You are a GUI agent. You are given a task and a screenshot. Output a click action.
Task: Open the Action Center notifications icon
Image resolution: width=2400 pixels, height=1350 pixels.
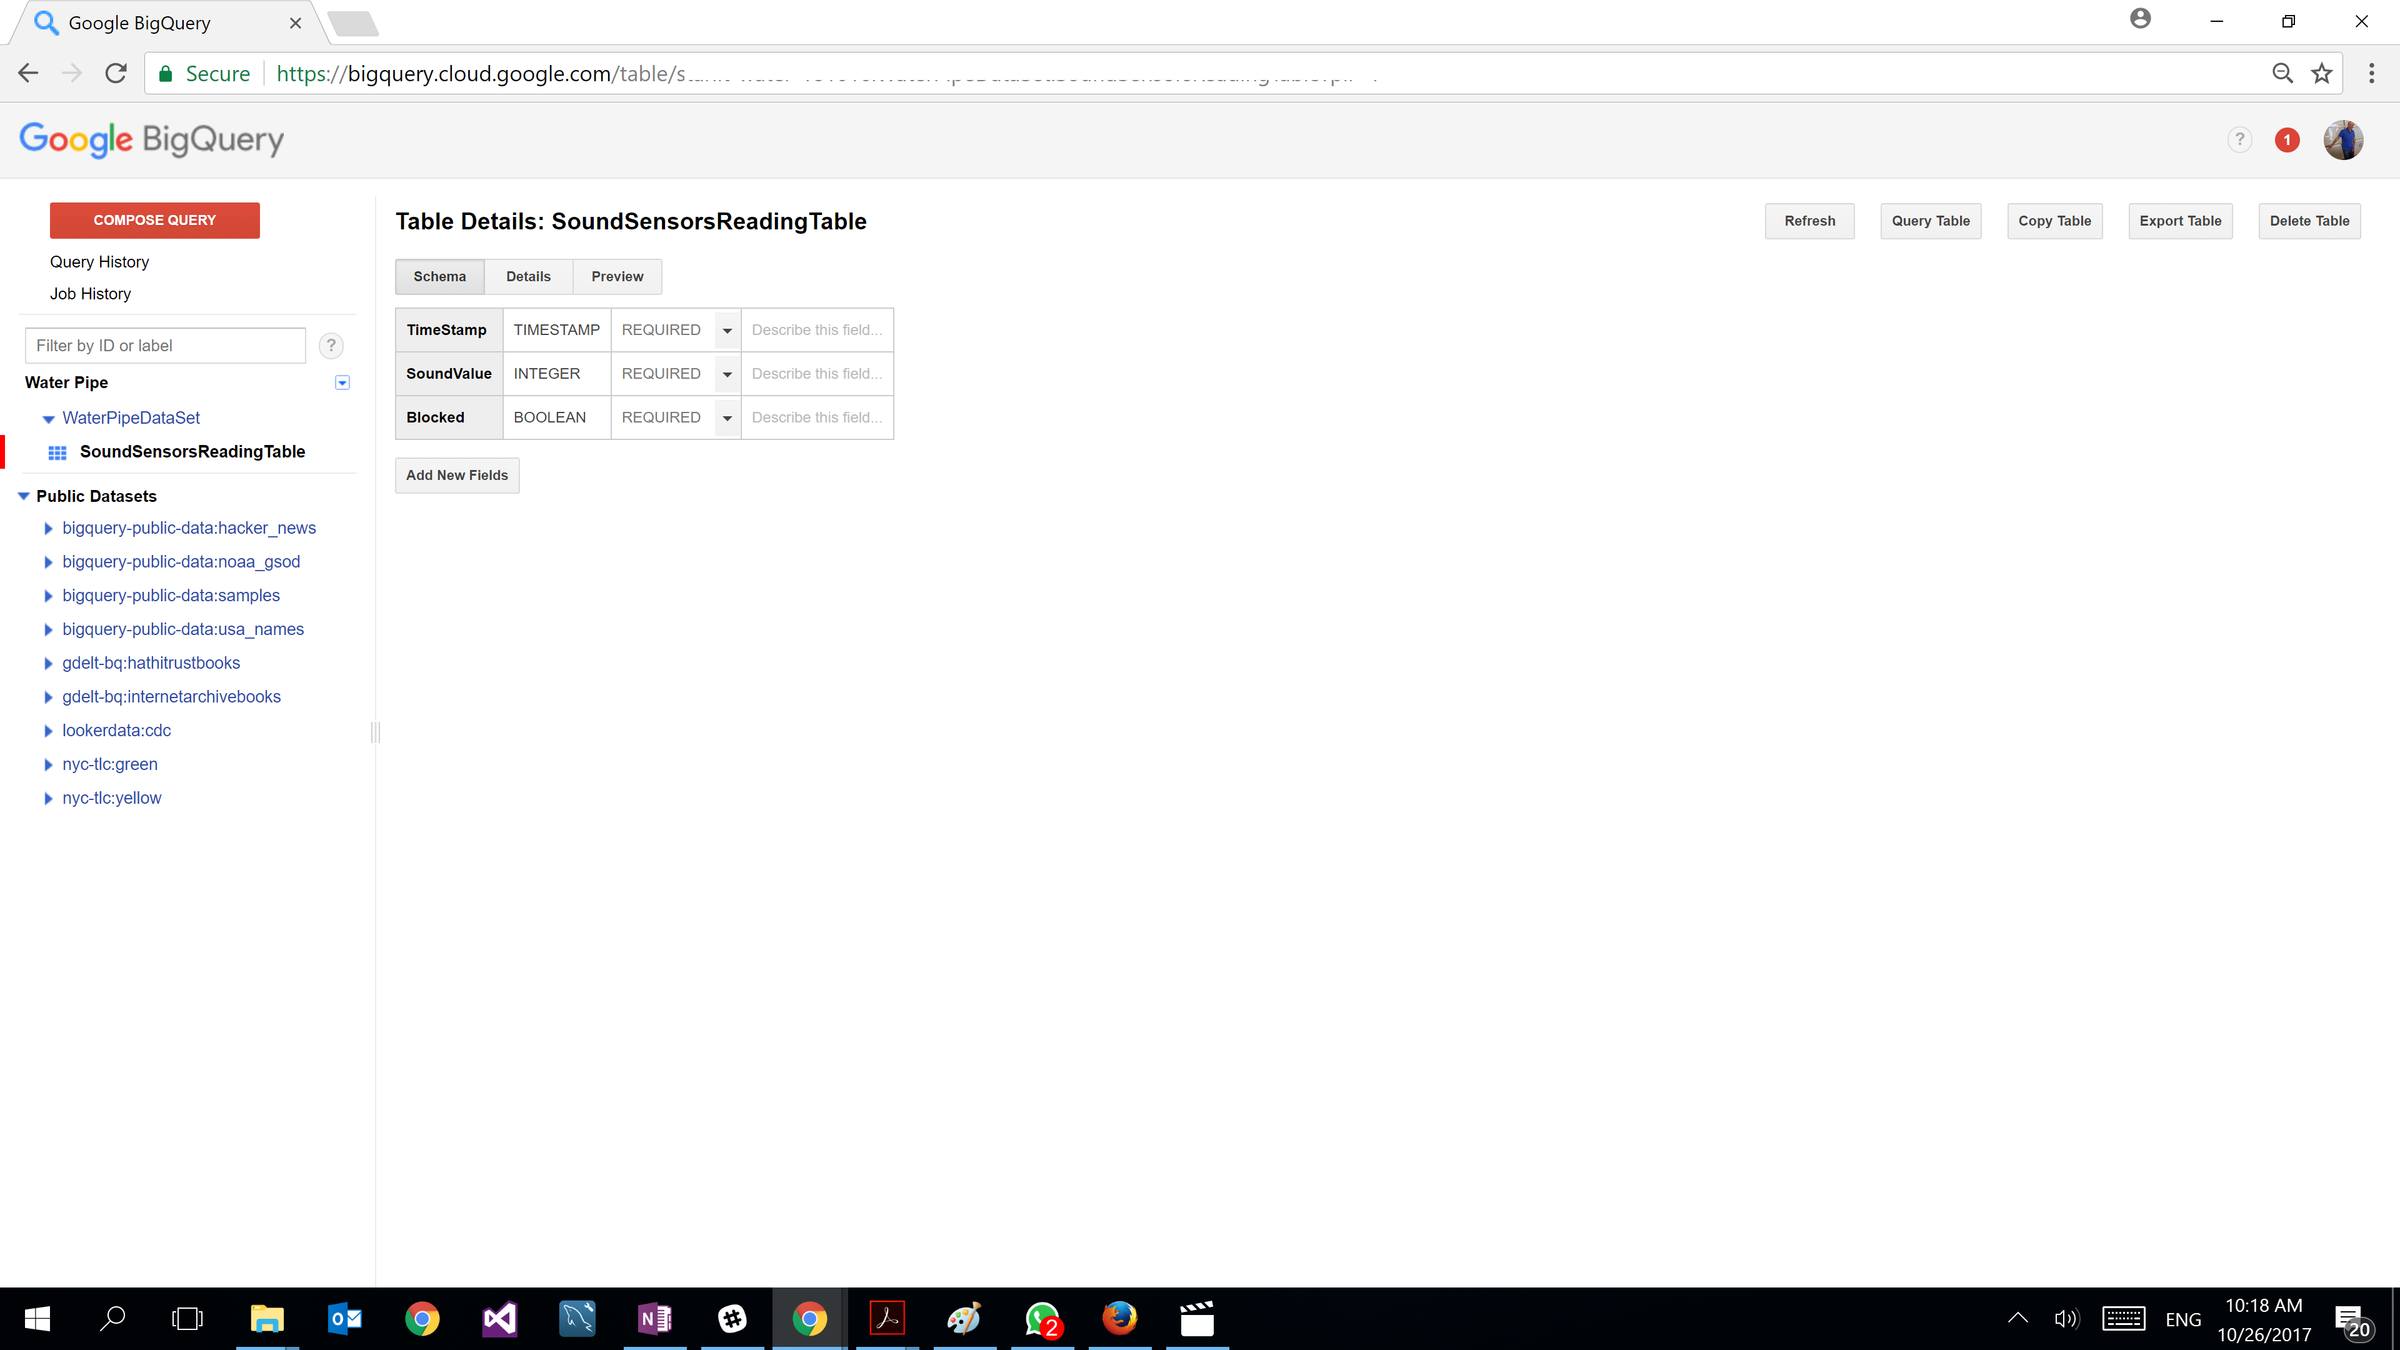(x=2354, y=1320)
